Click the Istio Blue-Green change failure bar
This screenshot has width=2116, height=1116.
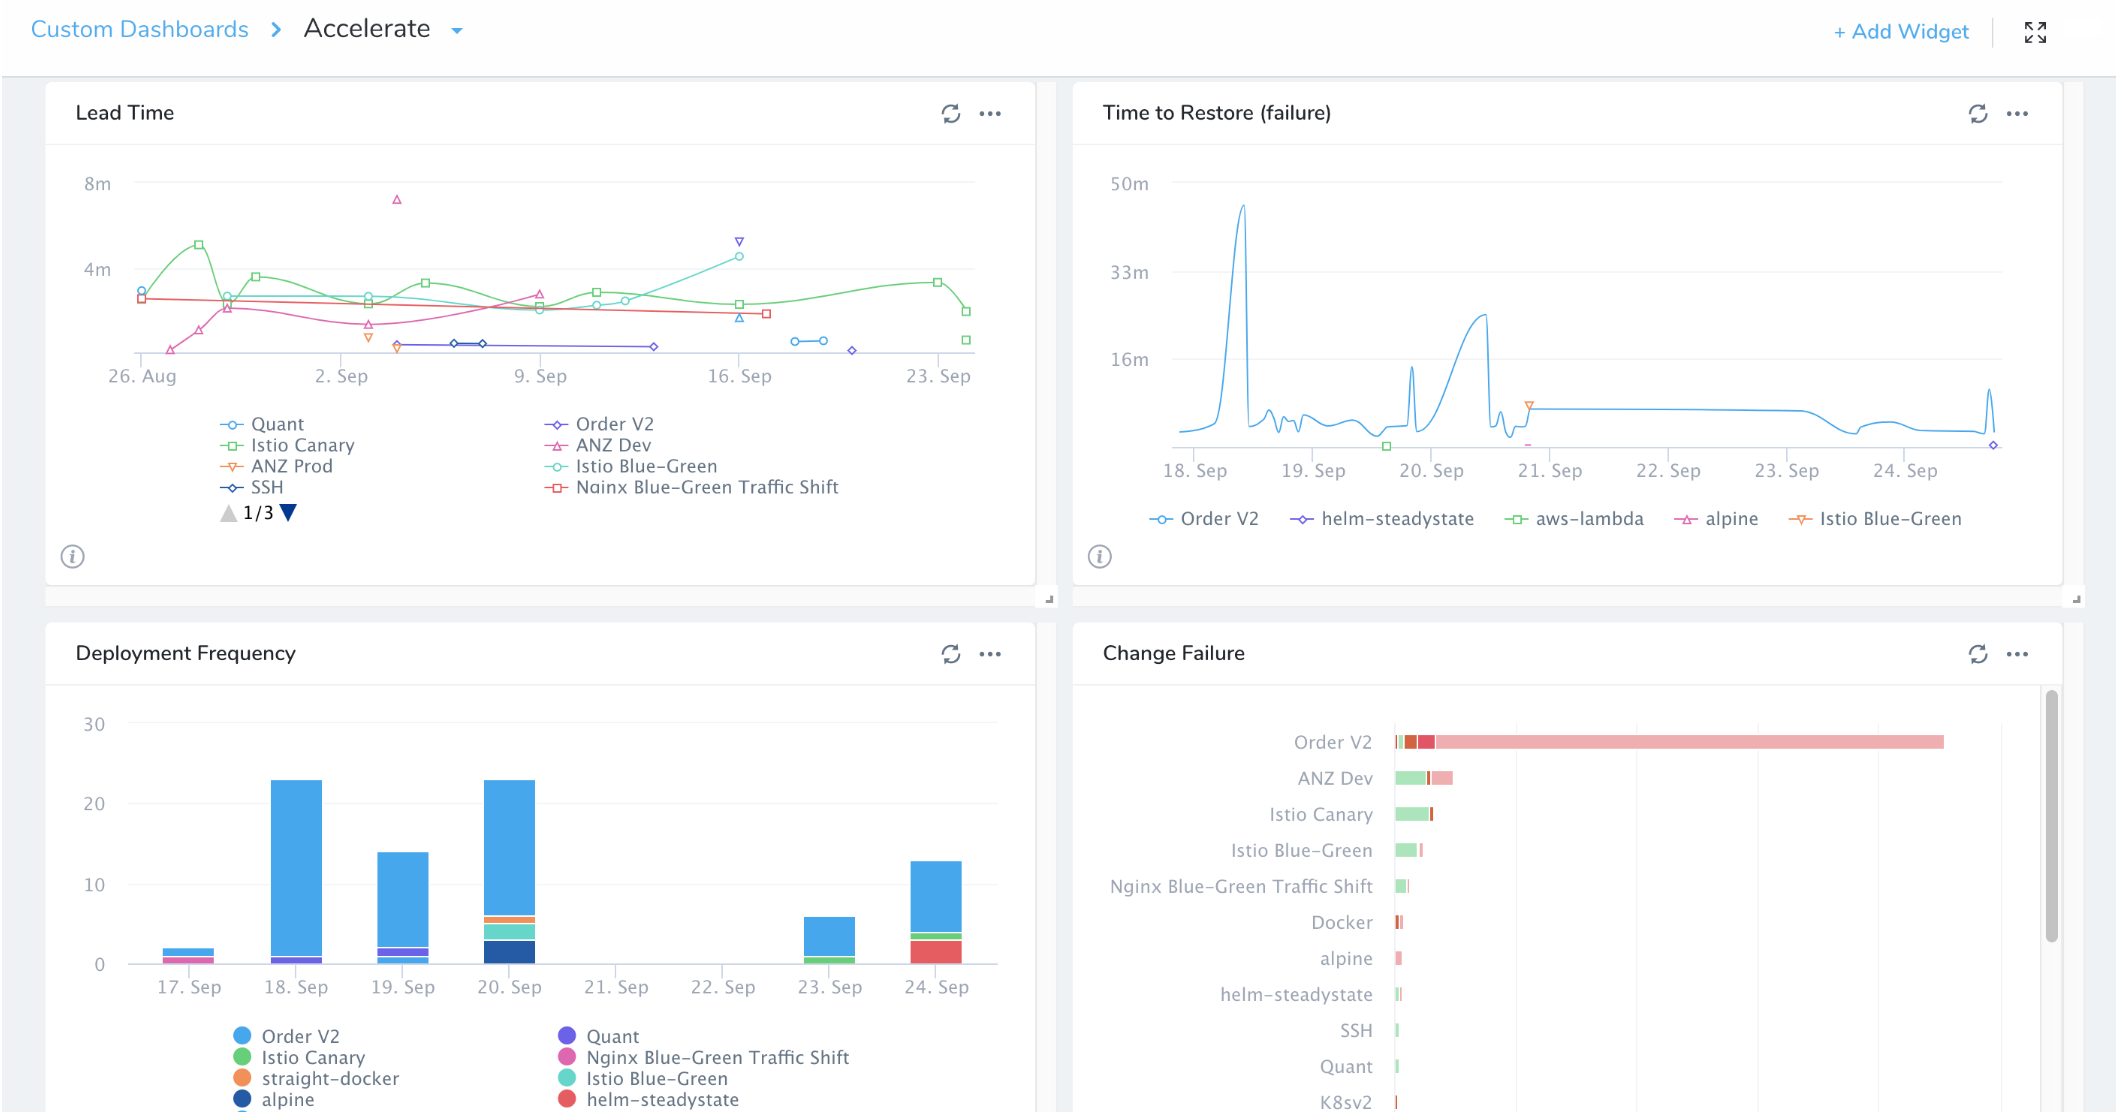(x=1409, y=850)
